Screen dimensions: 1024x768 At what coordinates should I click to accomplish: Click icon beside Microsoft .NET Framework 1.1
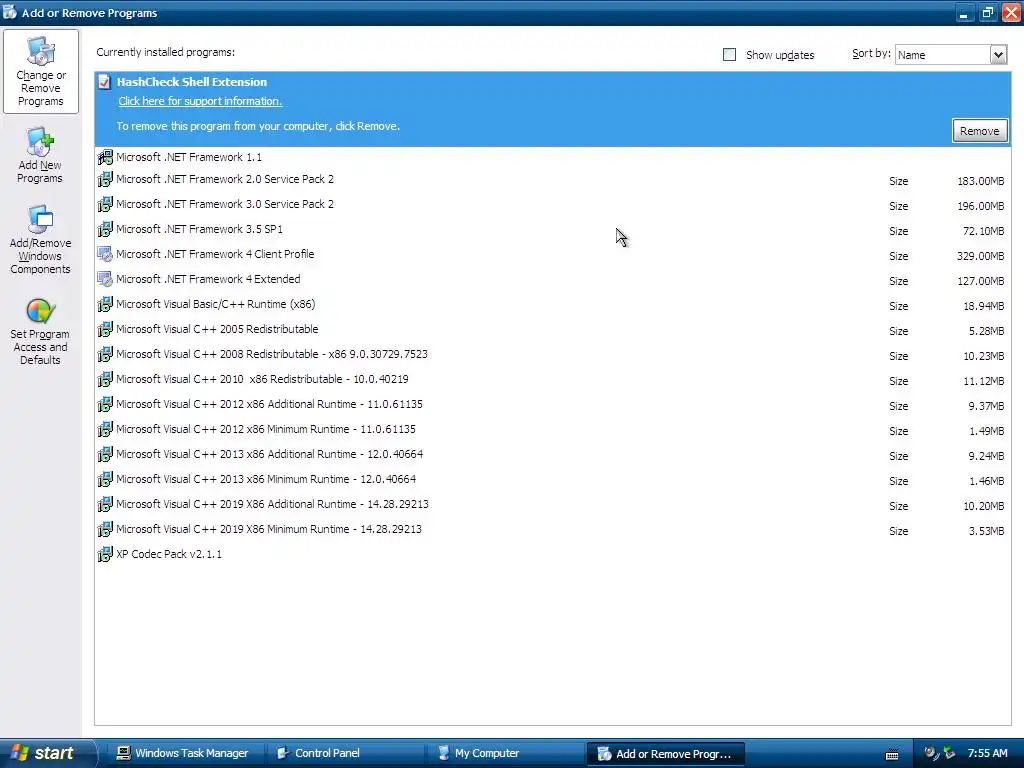click(x=104, y=157)
